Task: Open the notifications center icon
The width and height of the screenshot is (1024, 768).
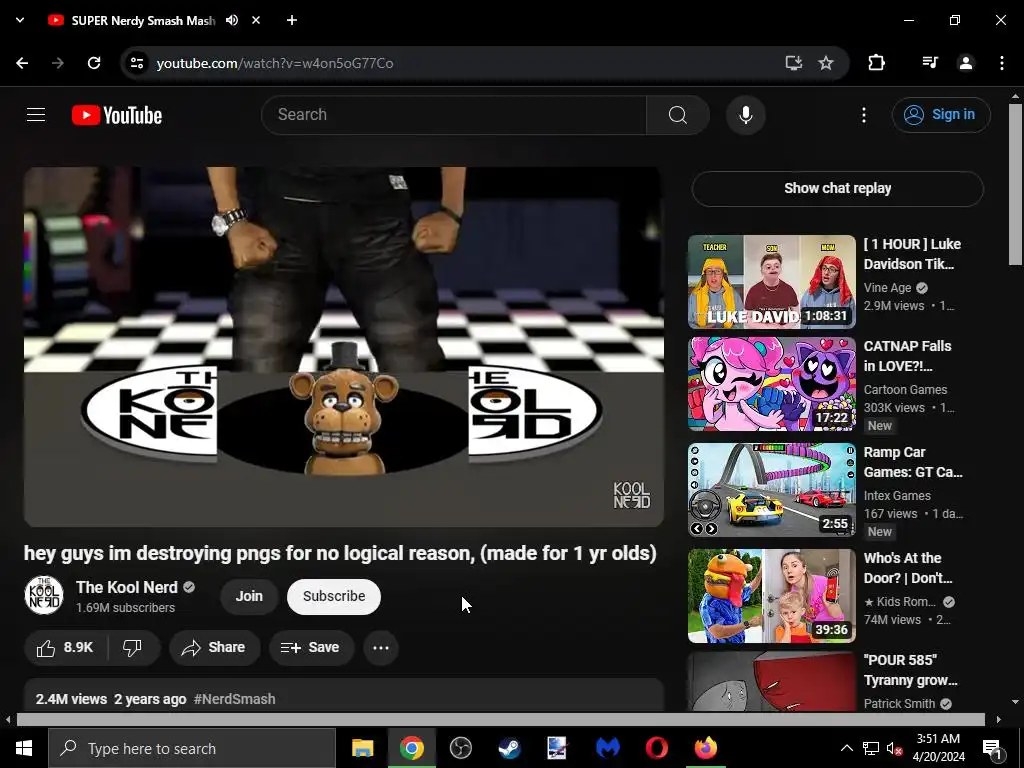Action: pyautogui.click(x=992, y=748)
